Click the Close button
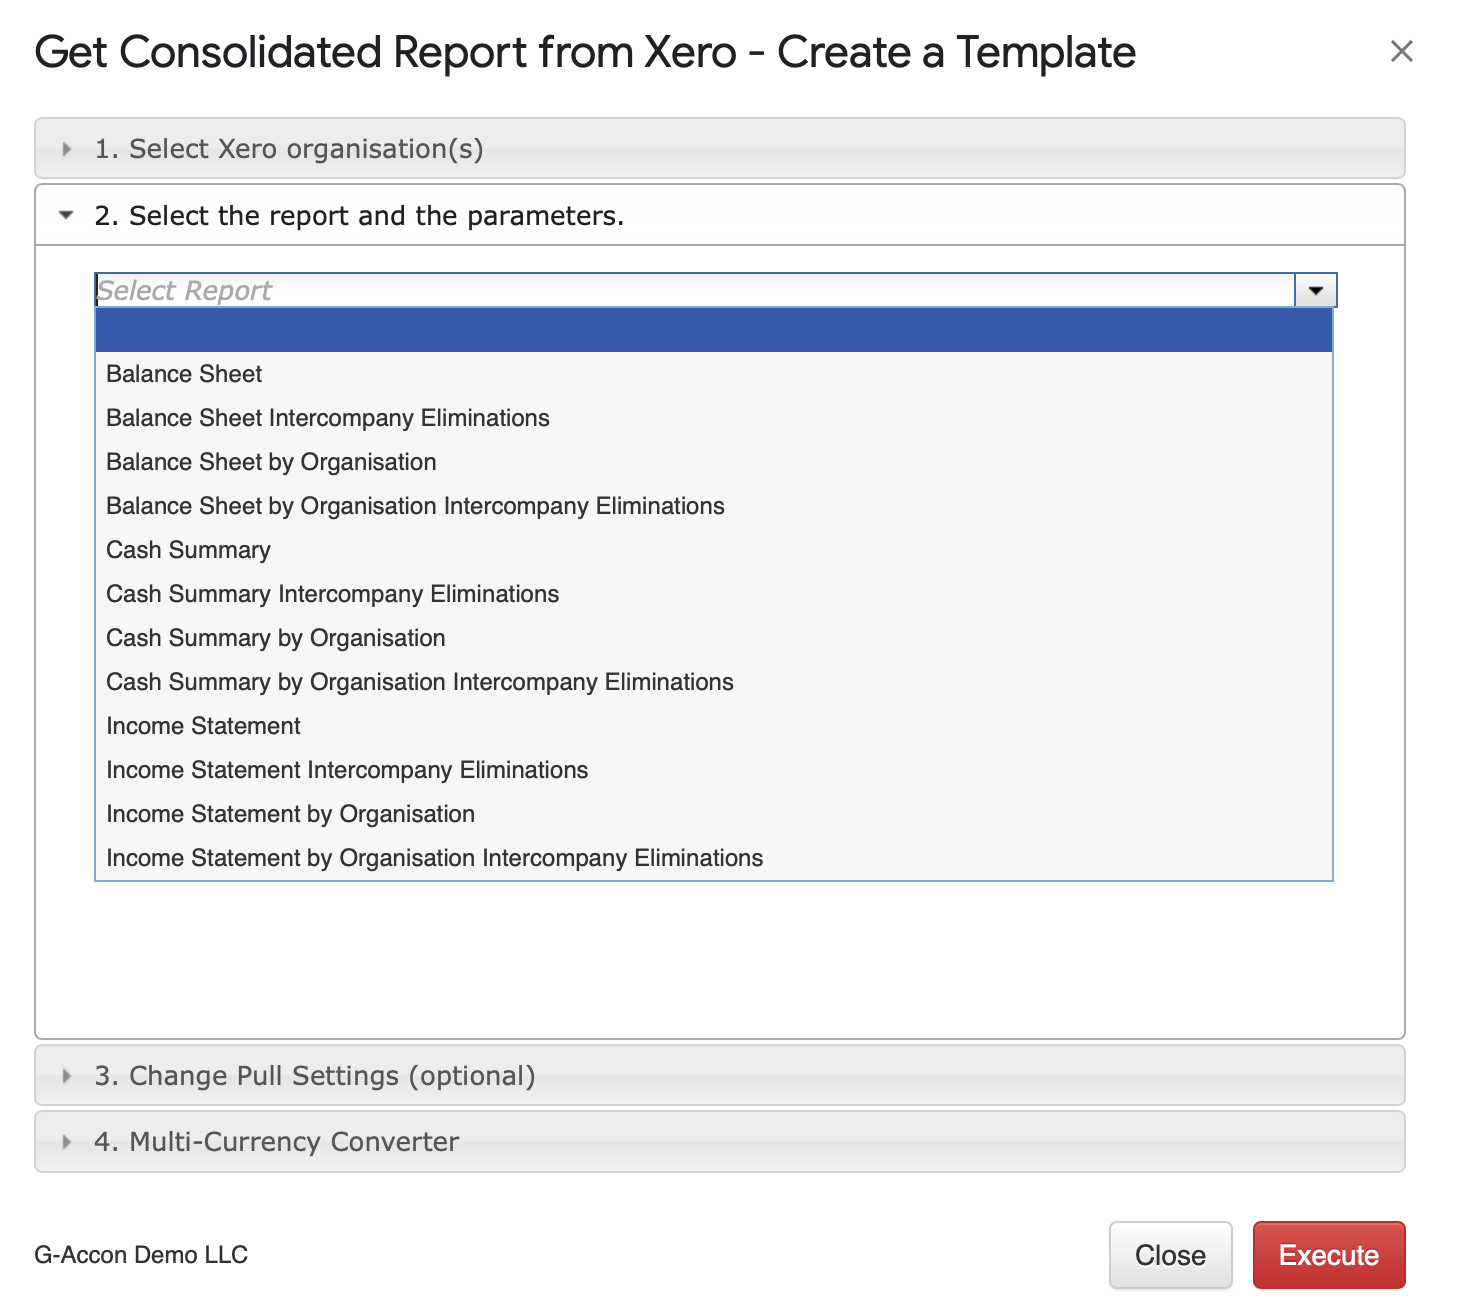The height and width of the screenshot is (1310, 1478). (x=1170, y=1255)
